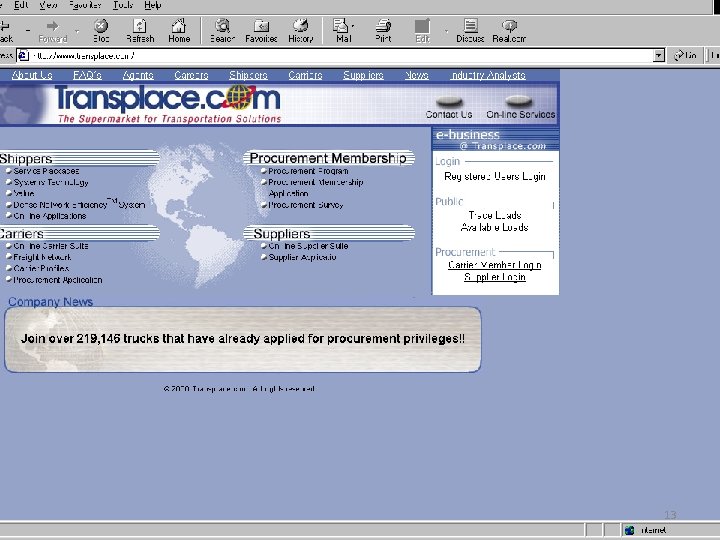
Task: Open On-line Applications under Shippers
Action: 50,216
